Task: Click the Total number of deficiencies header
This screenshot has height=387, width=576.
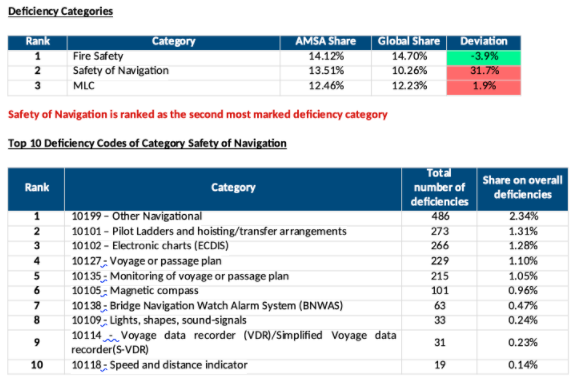Action: tap(439, 188)
